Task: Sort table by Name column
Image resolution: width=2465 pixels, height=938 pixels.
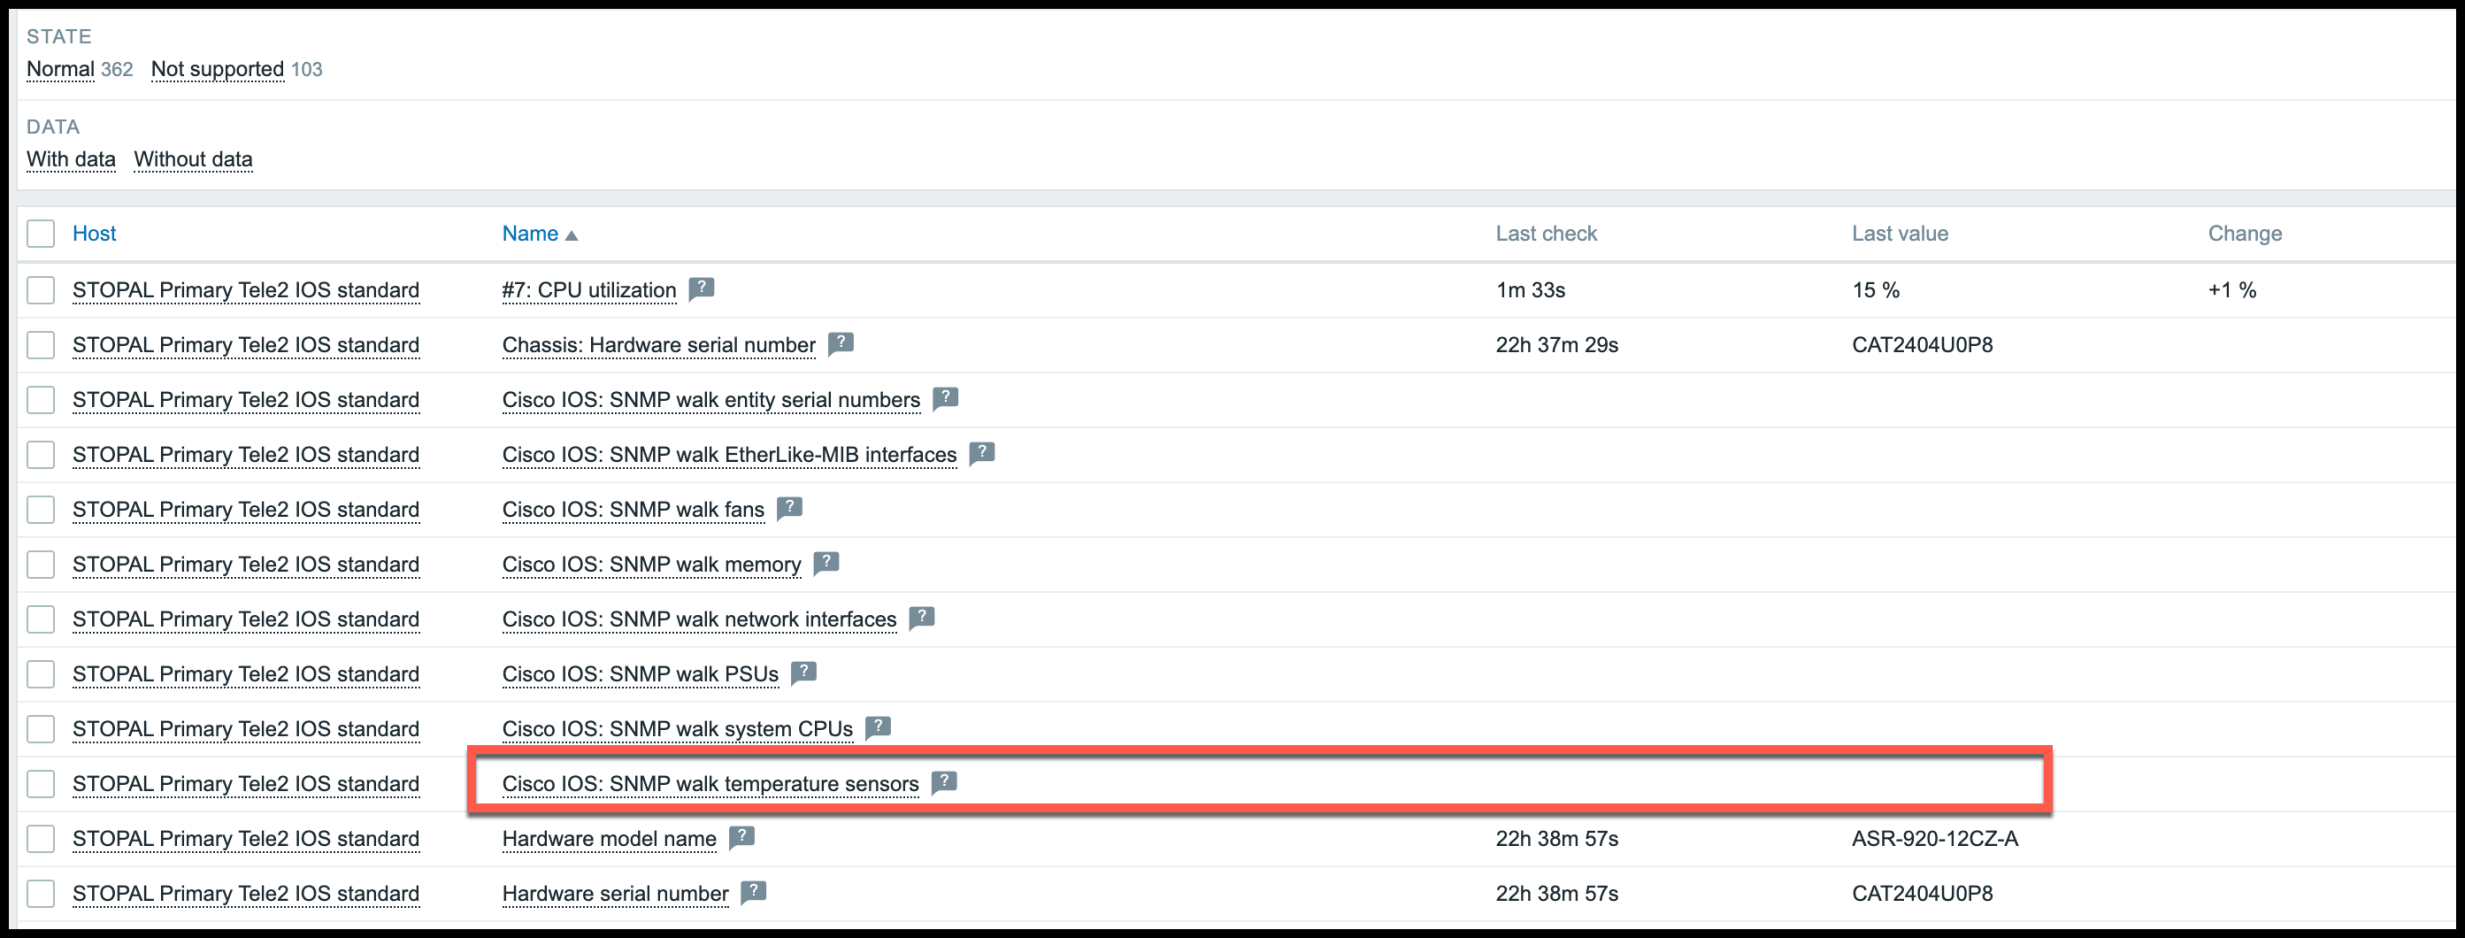Action: click(531, 234)
